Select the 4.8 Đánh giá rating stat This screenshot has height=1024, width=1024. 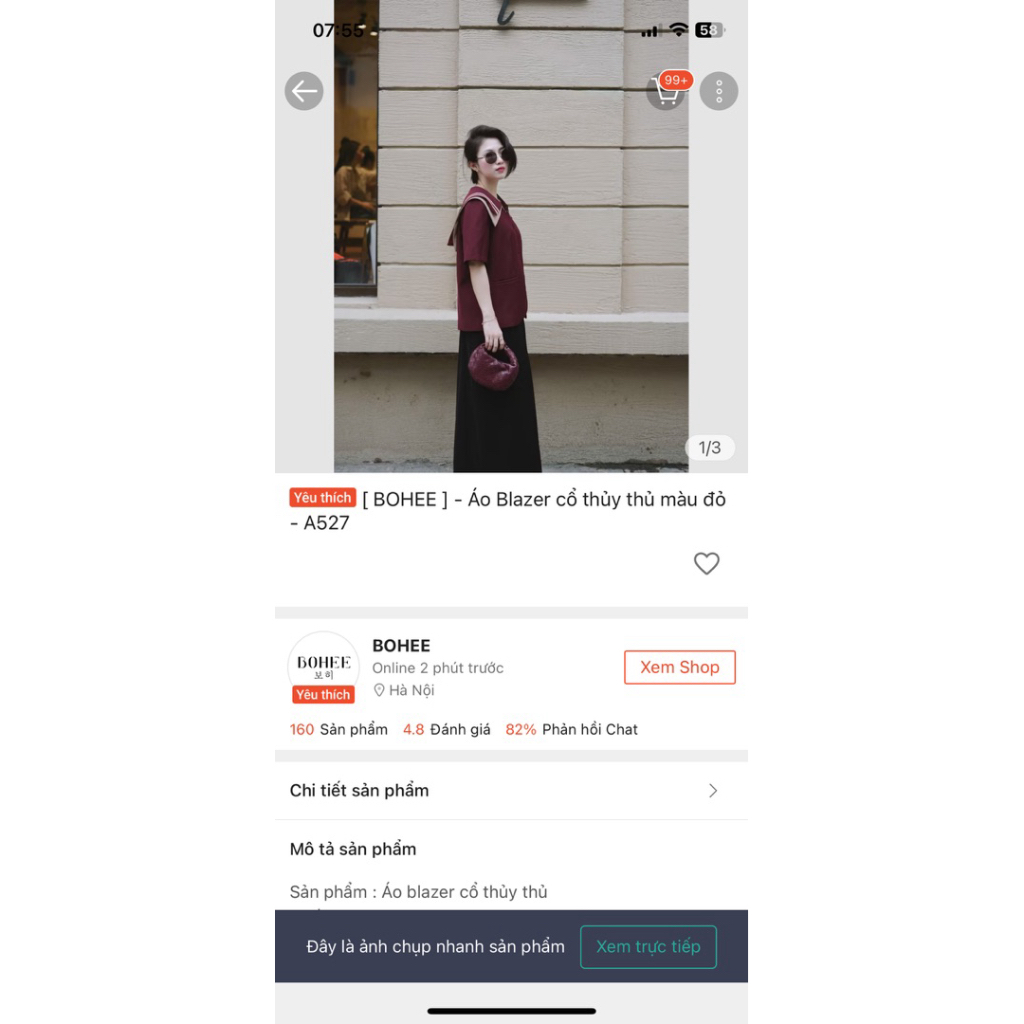(x=446, y=729)
